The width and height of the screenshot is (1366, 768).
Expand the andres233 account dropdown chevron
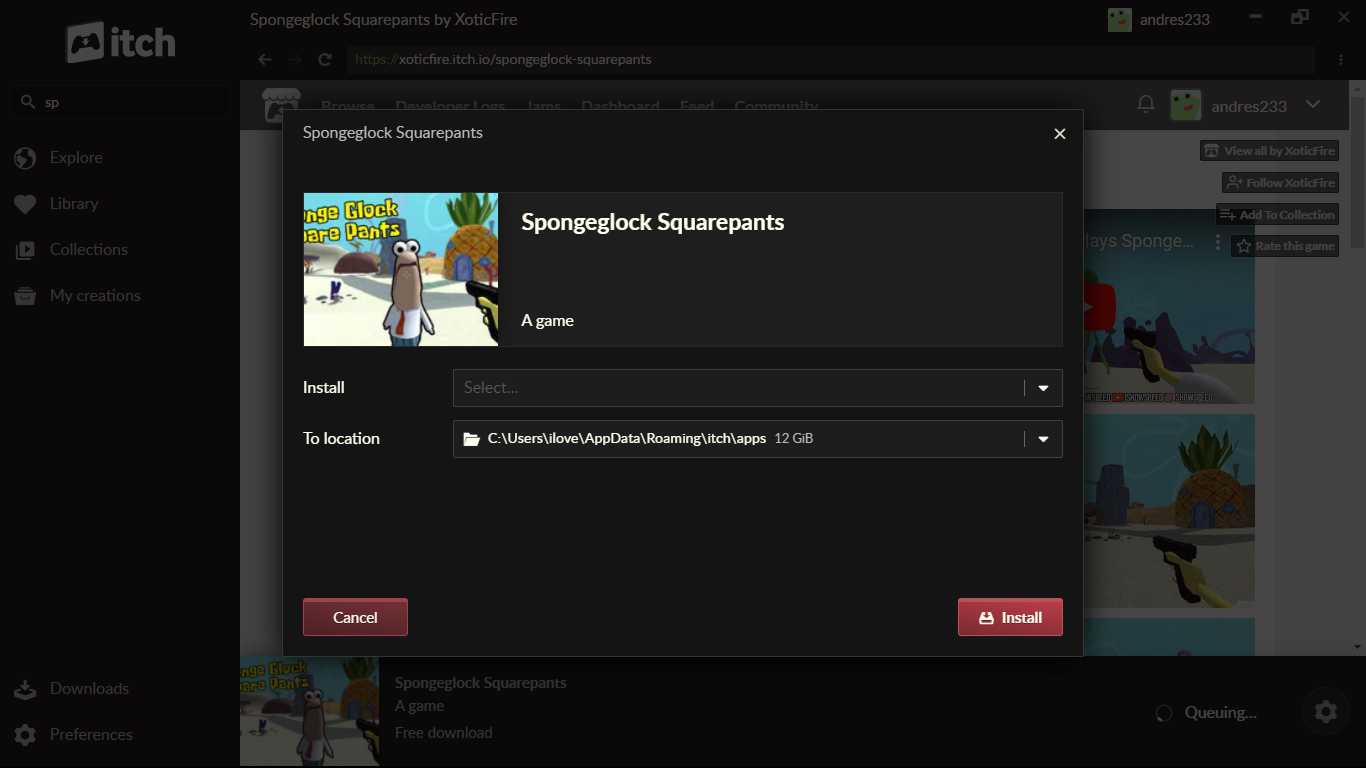(1313, 104)
